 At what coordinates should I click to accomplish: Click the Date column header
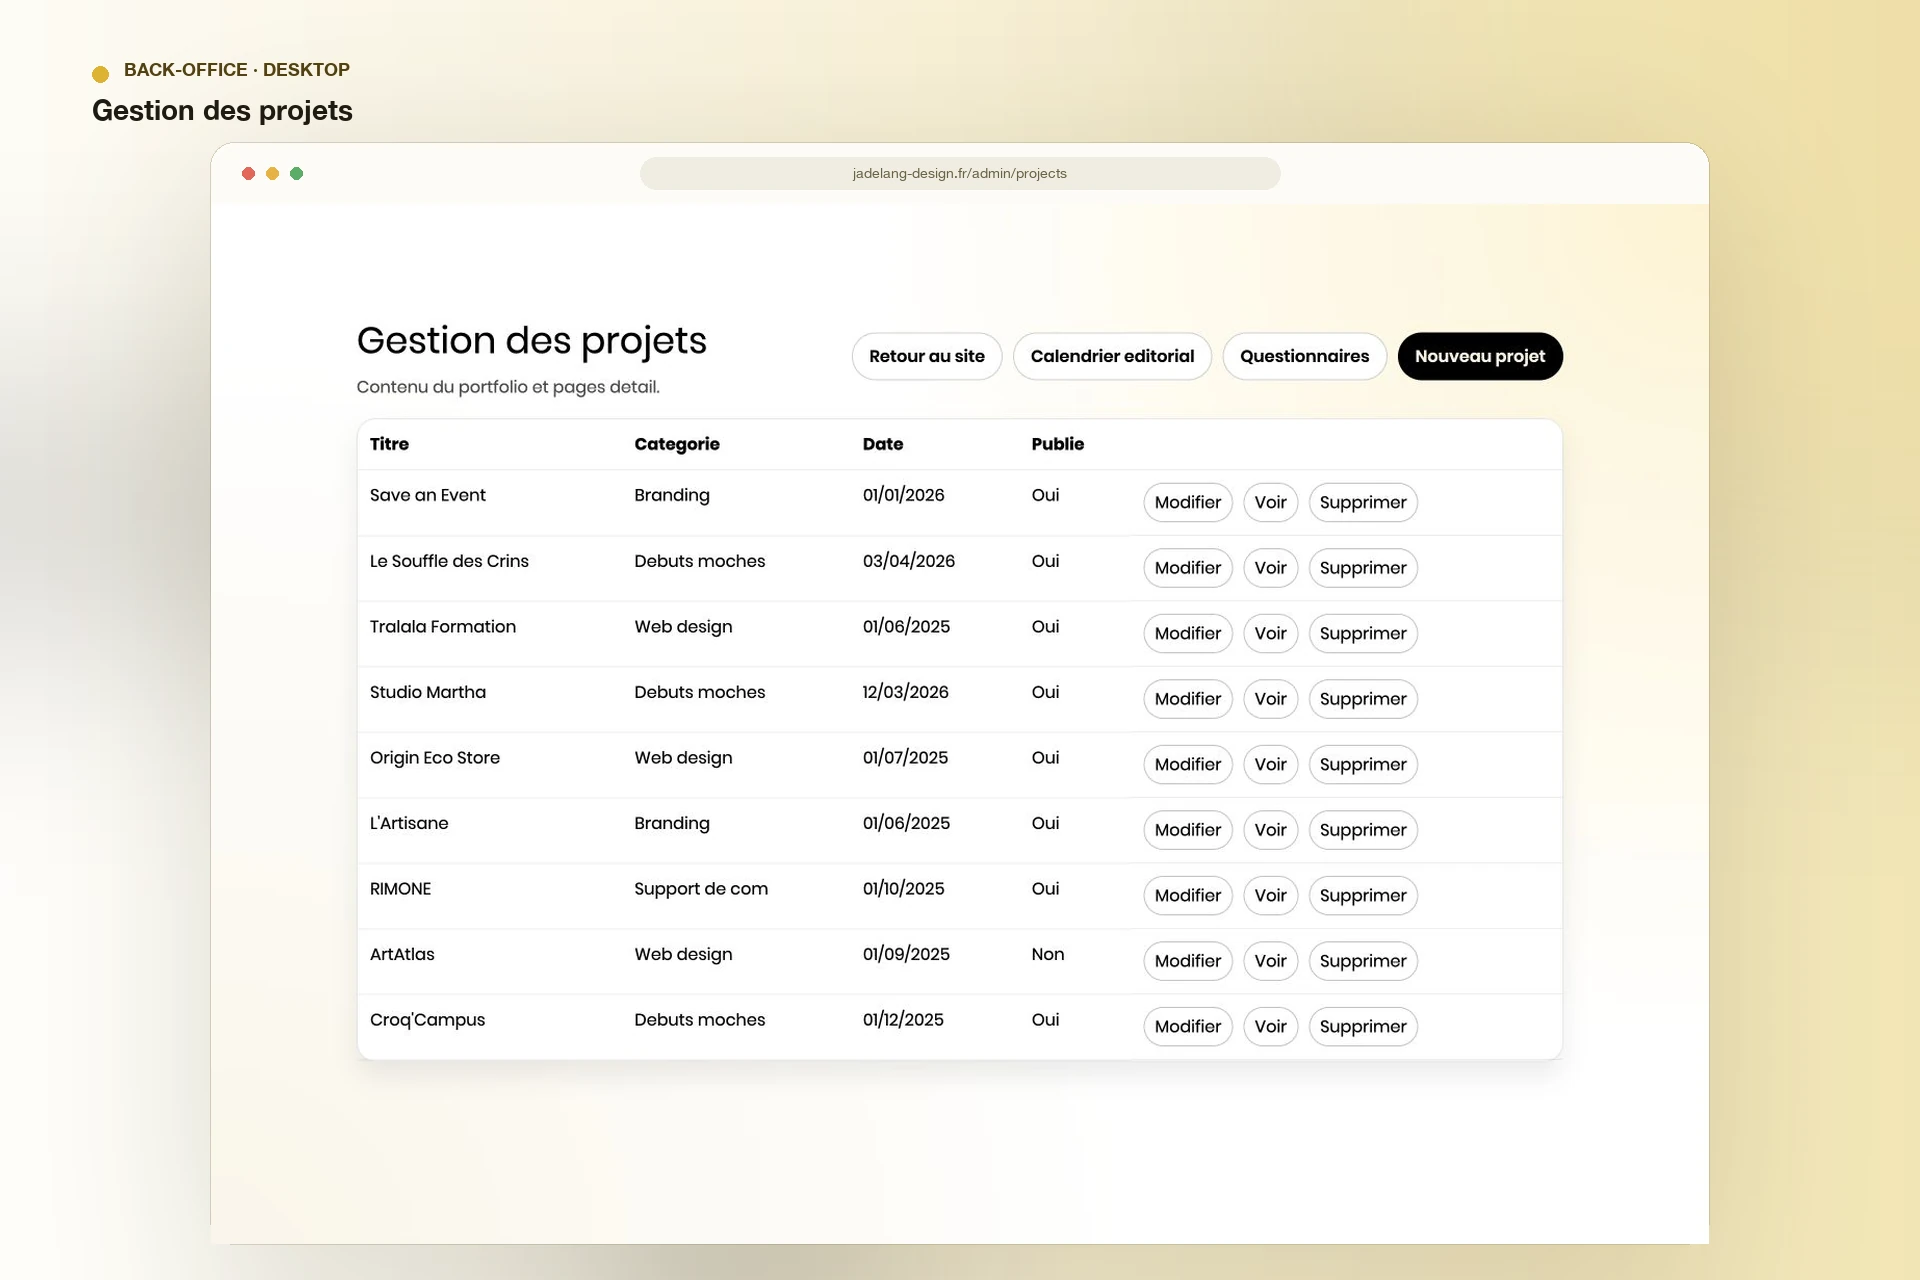click(882, 444)
